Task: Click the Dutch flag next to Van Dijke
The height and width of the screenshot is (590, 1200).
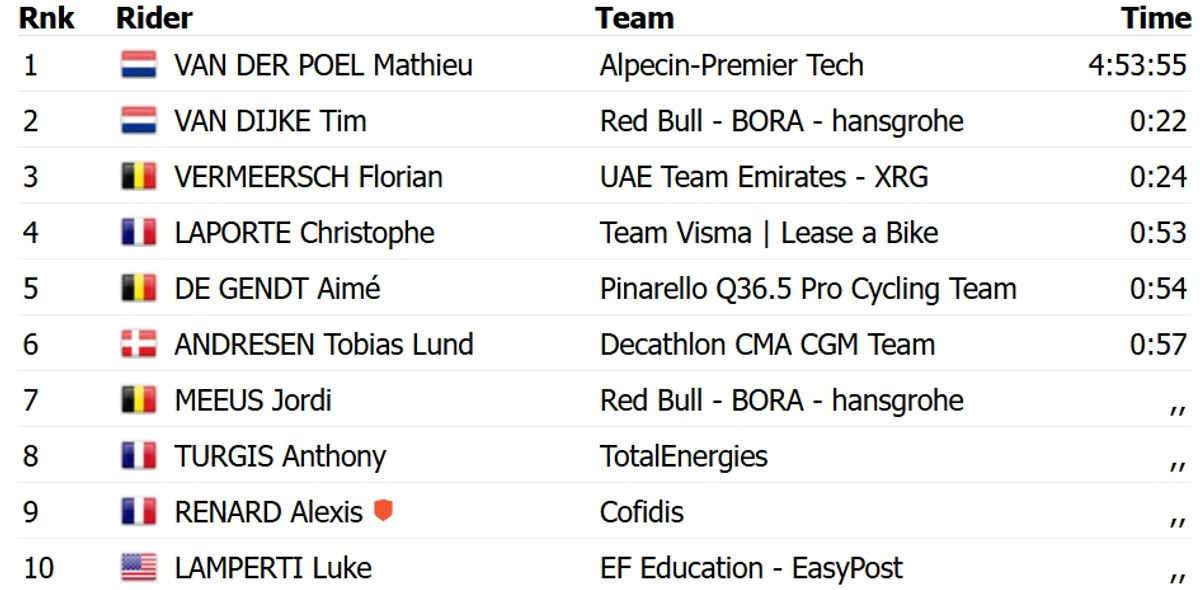Action: [138, 121]
